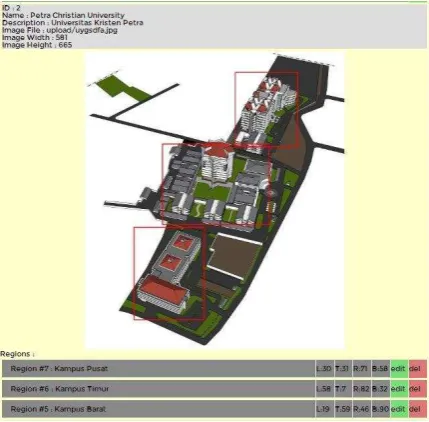
Task: Click the 'Regions :' heading
Action: [17, 354]
